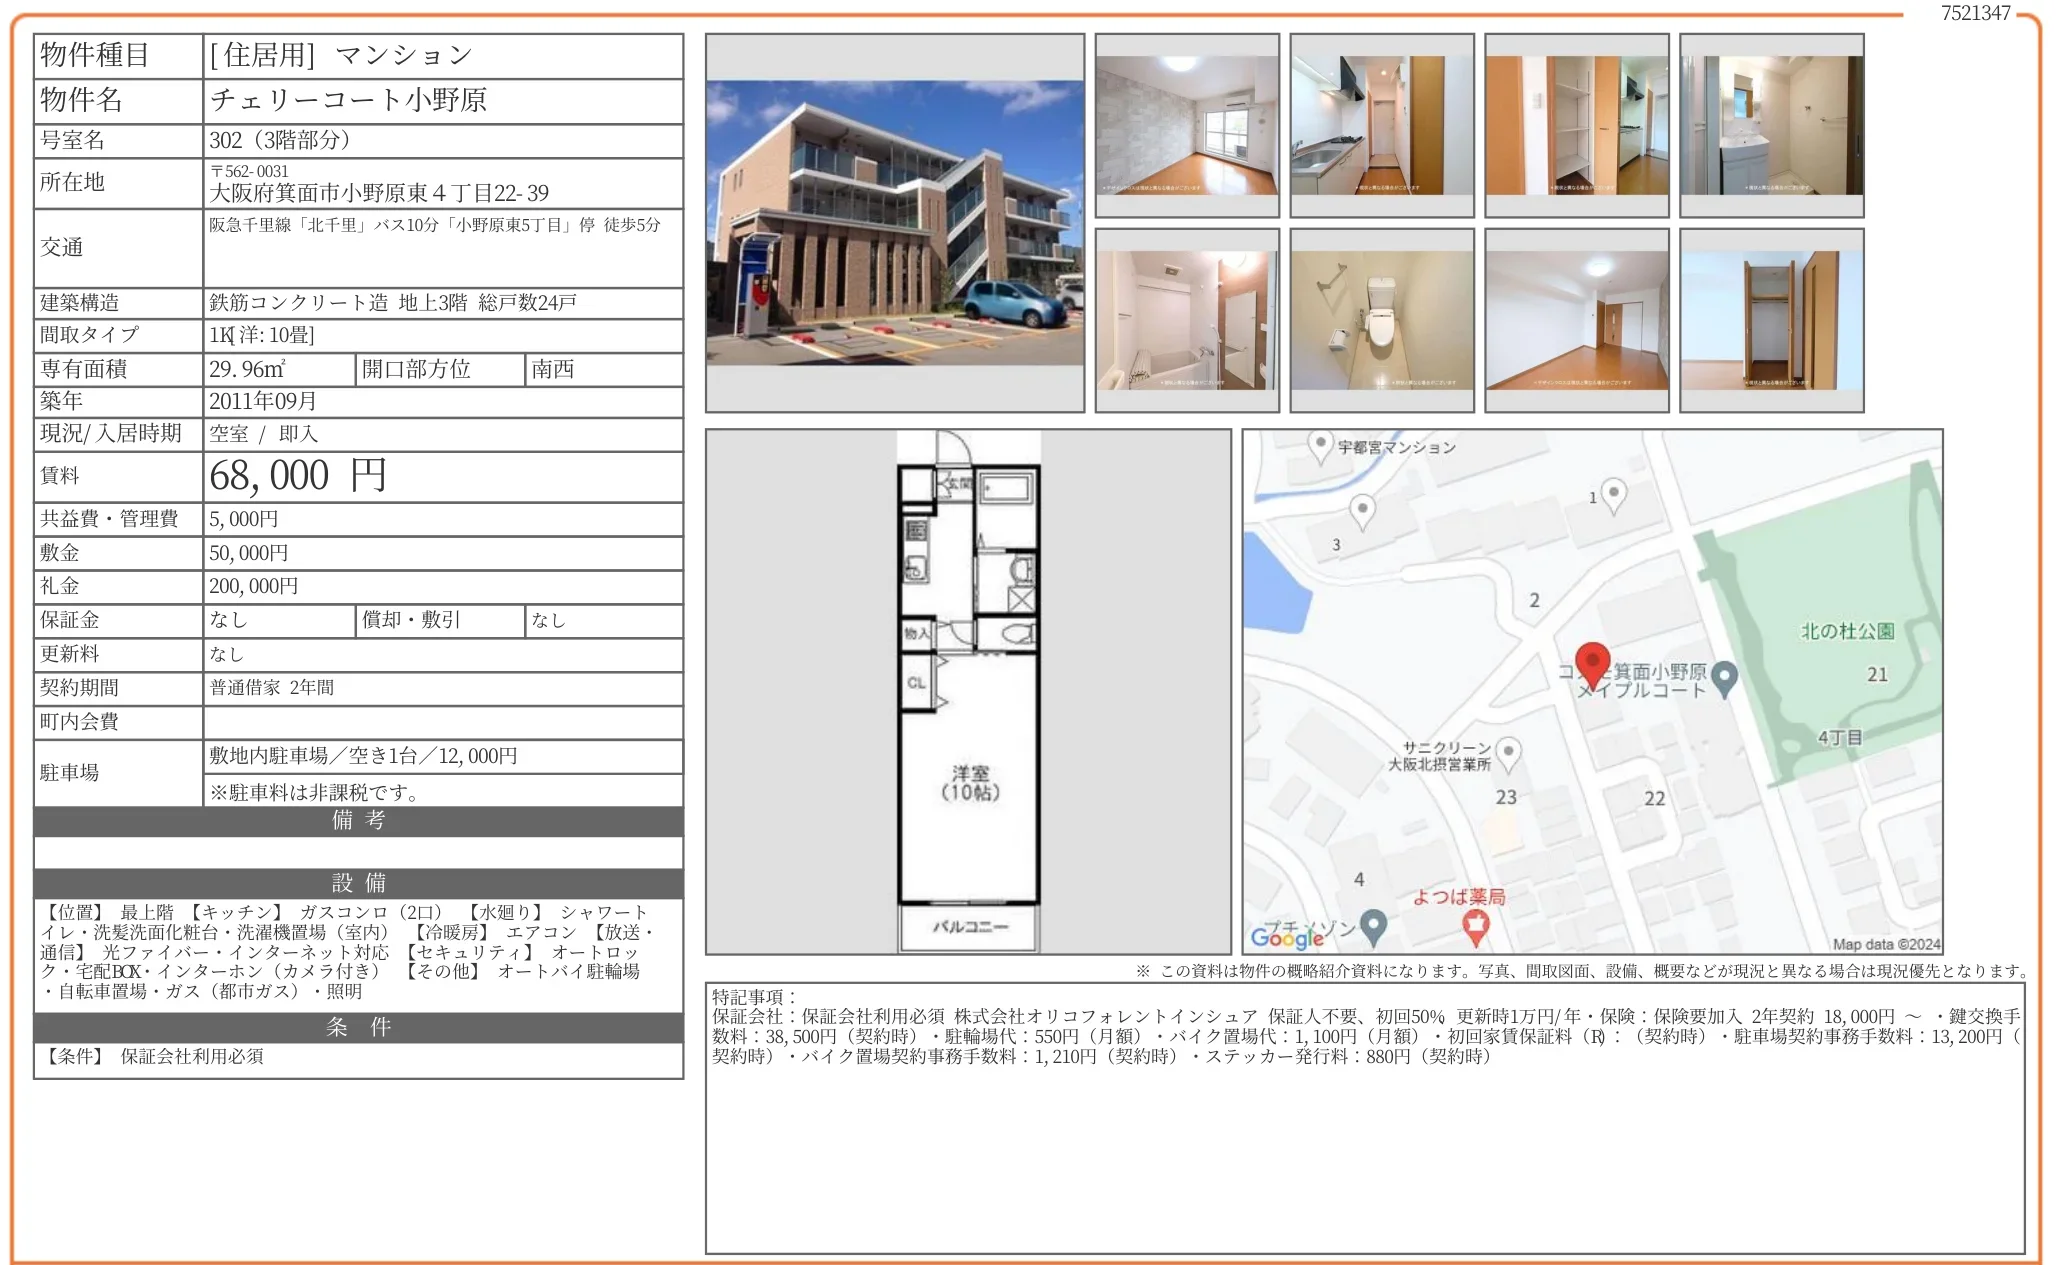
Task: Open the washbasin vanity photo thumbnail
Action: (1771, 126)
